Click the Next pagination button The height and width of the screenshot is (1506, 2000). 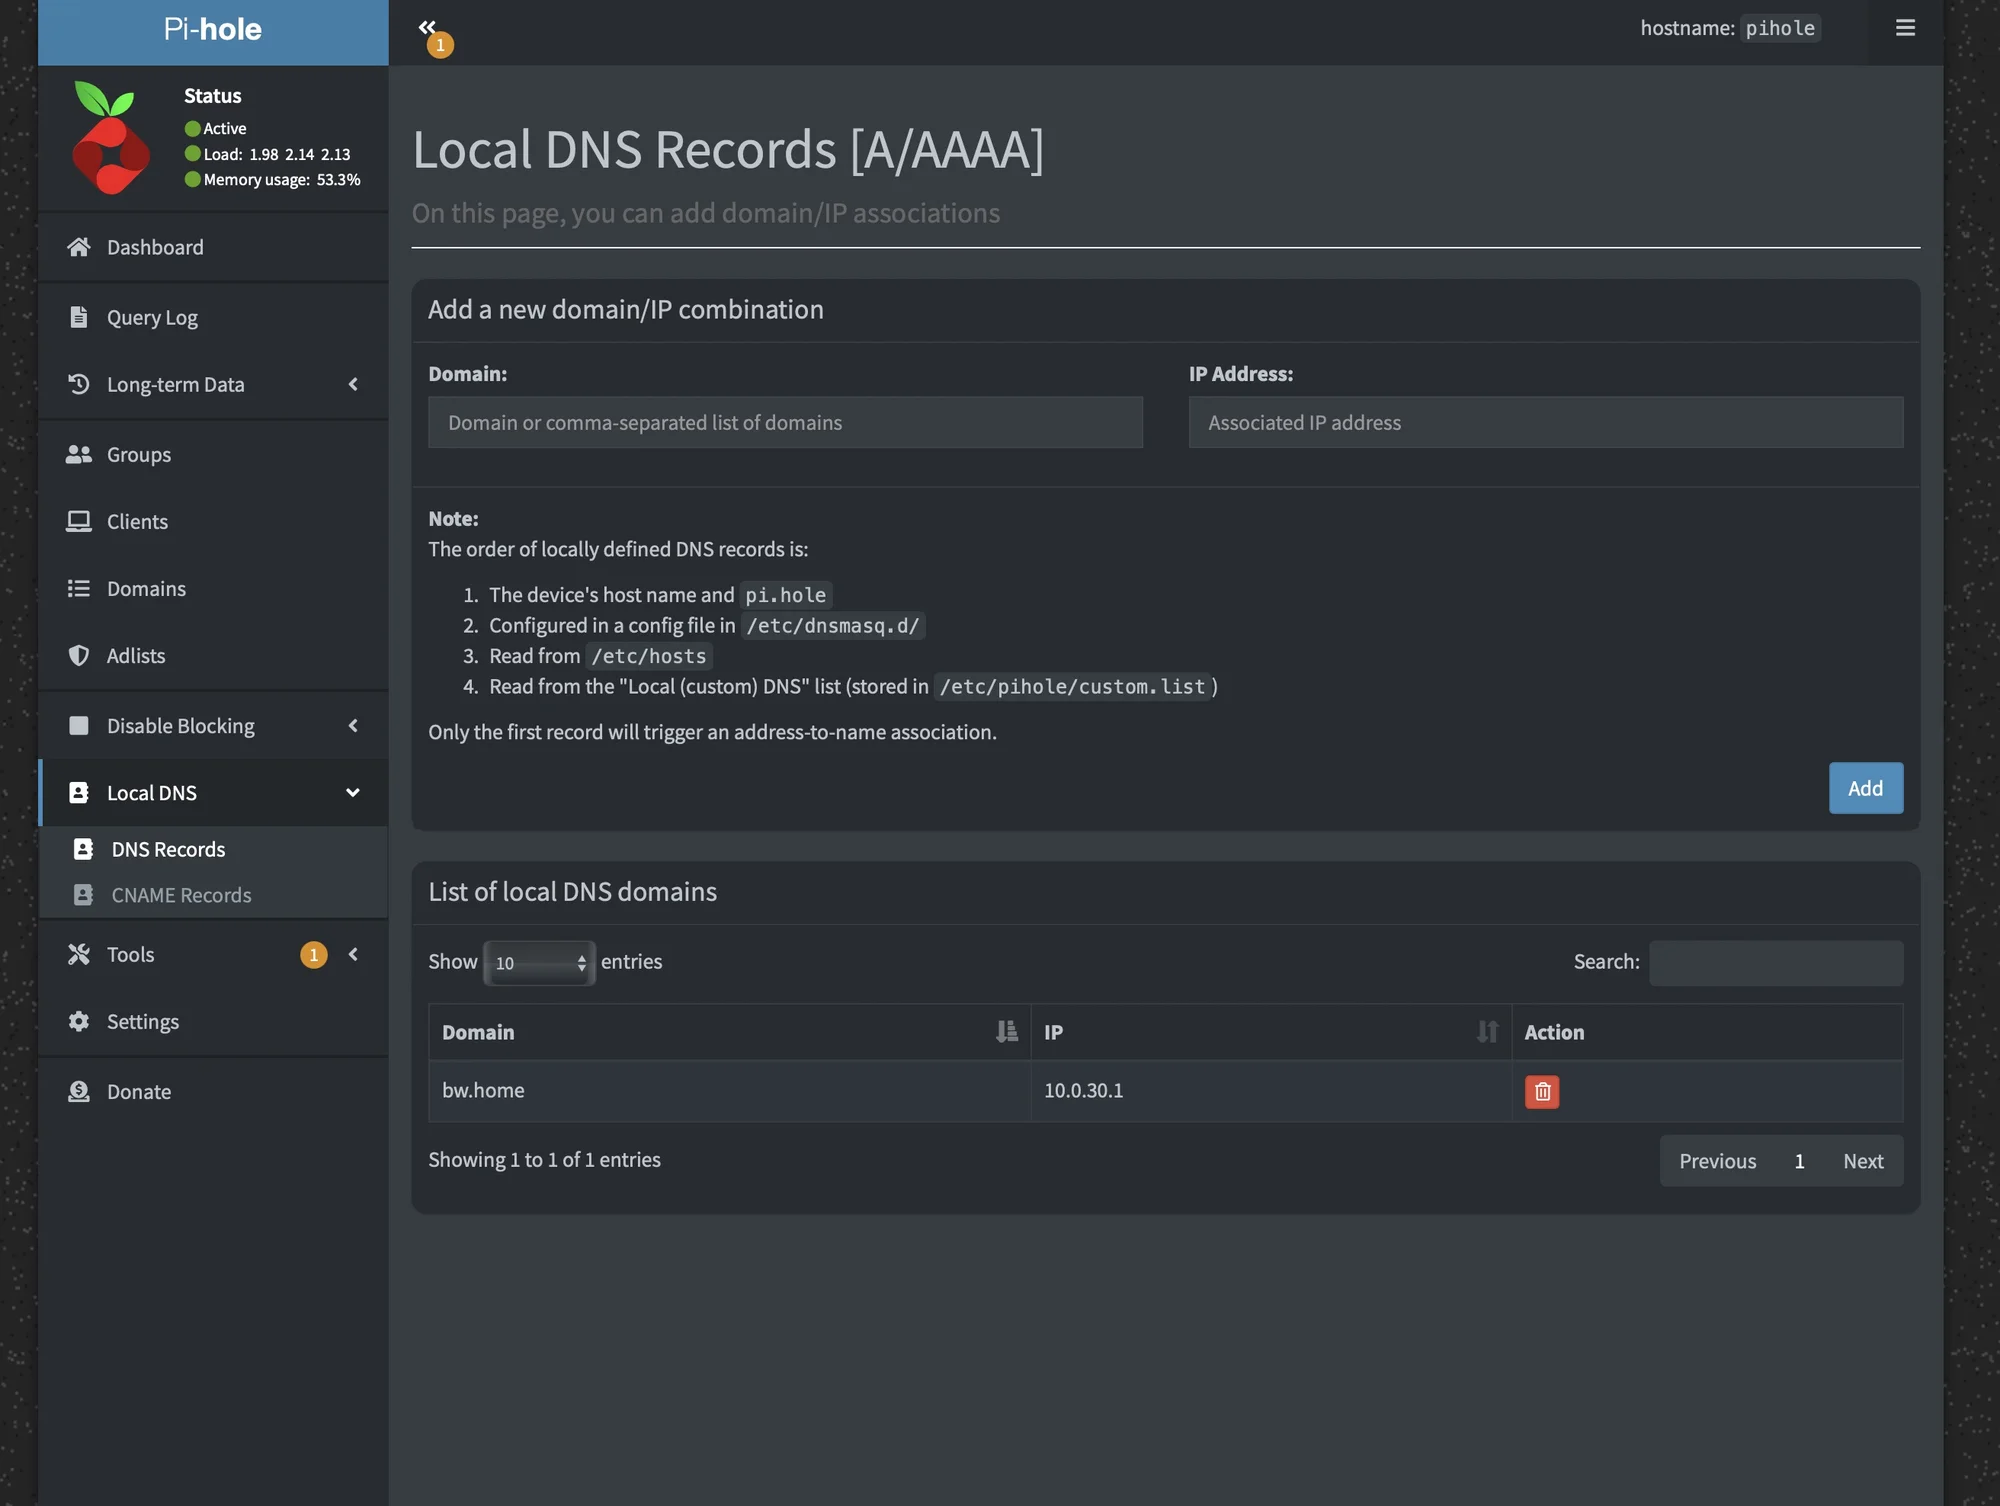coord(1863,1161)
